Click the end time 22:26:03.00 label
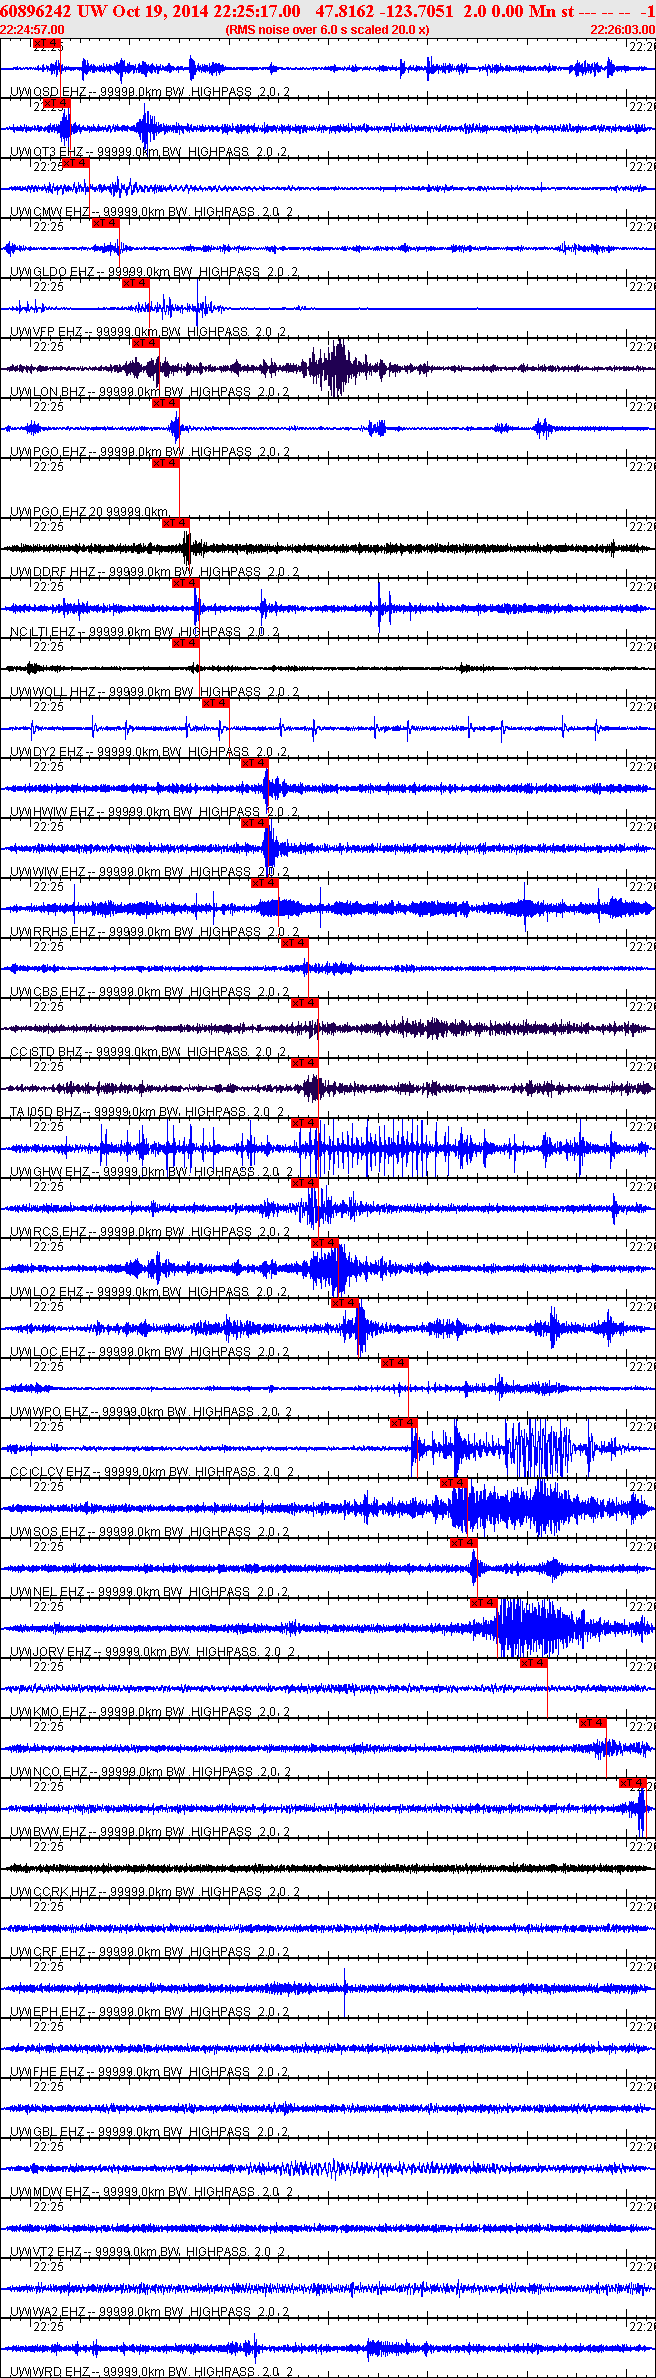This screenshot has height=2378, width=656. point(622,30)
